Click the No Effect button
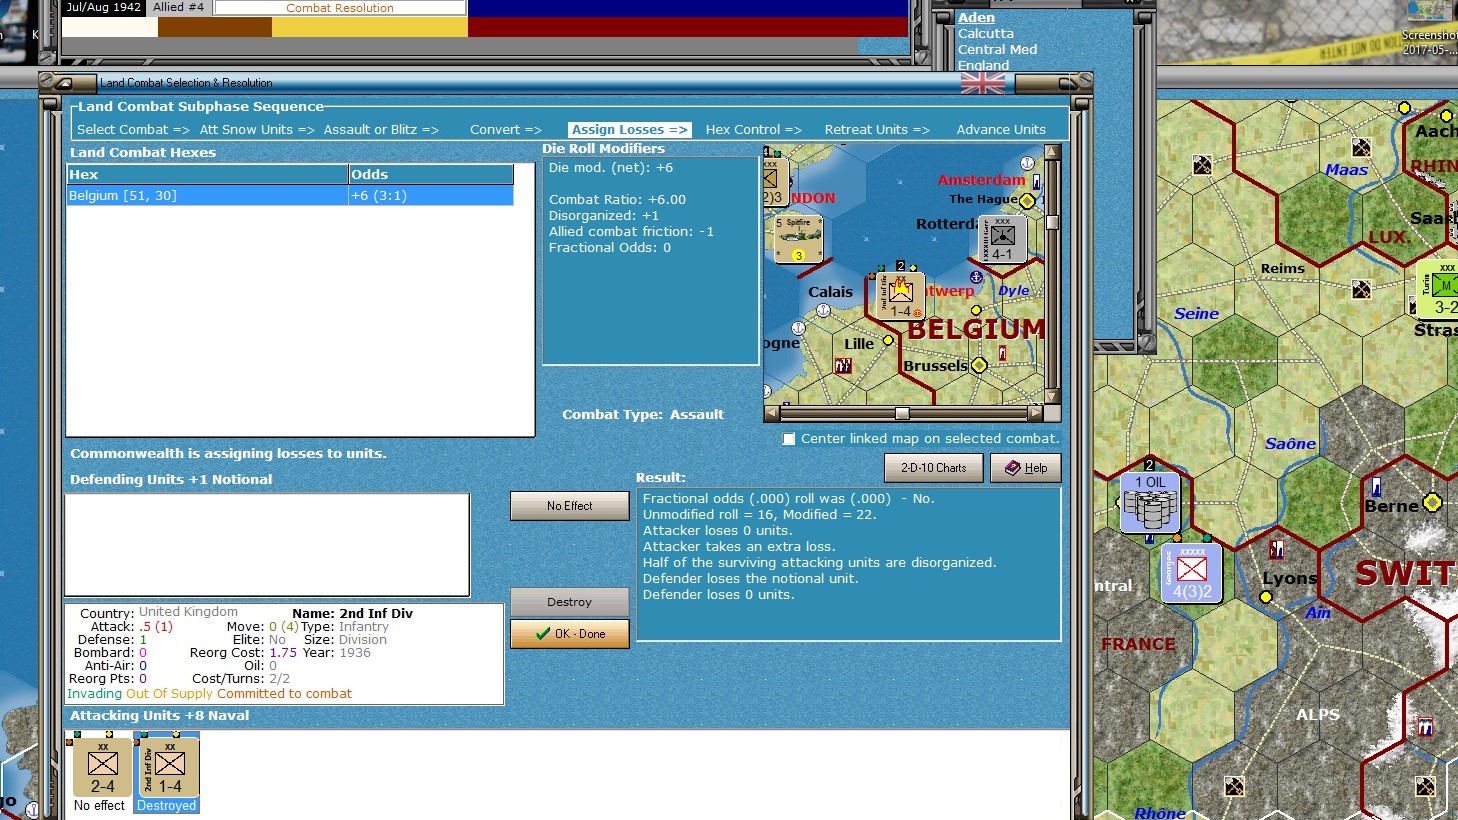 [570, 506]
